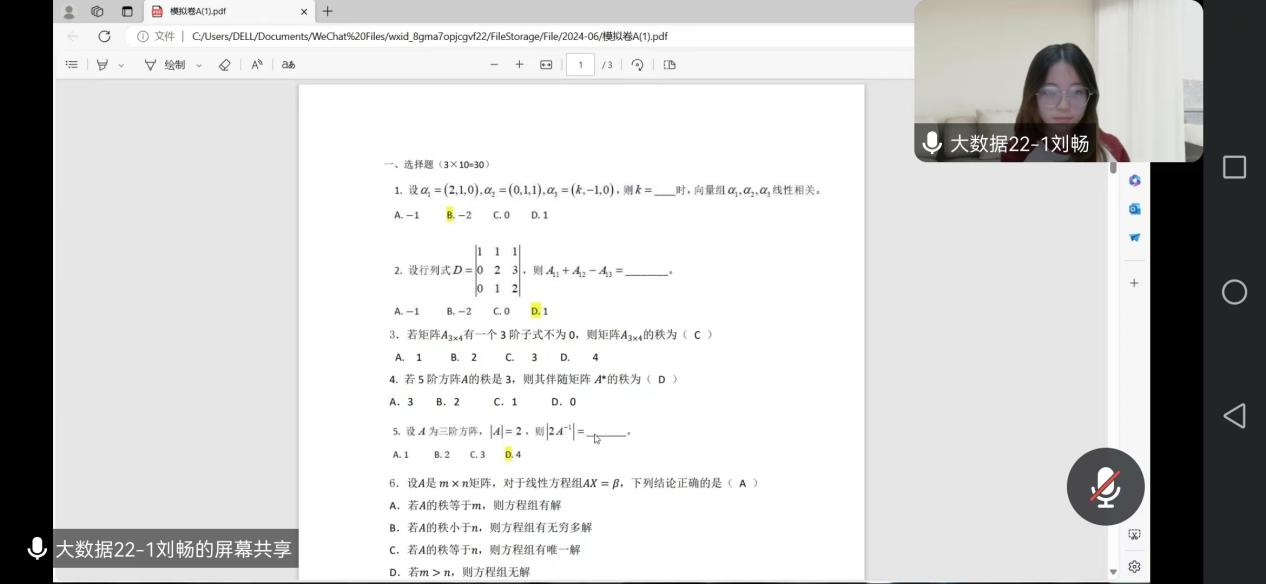
Task: Click the rotate page icon
Action: 637,65
